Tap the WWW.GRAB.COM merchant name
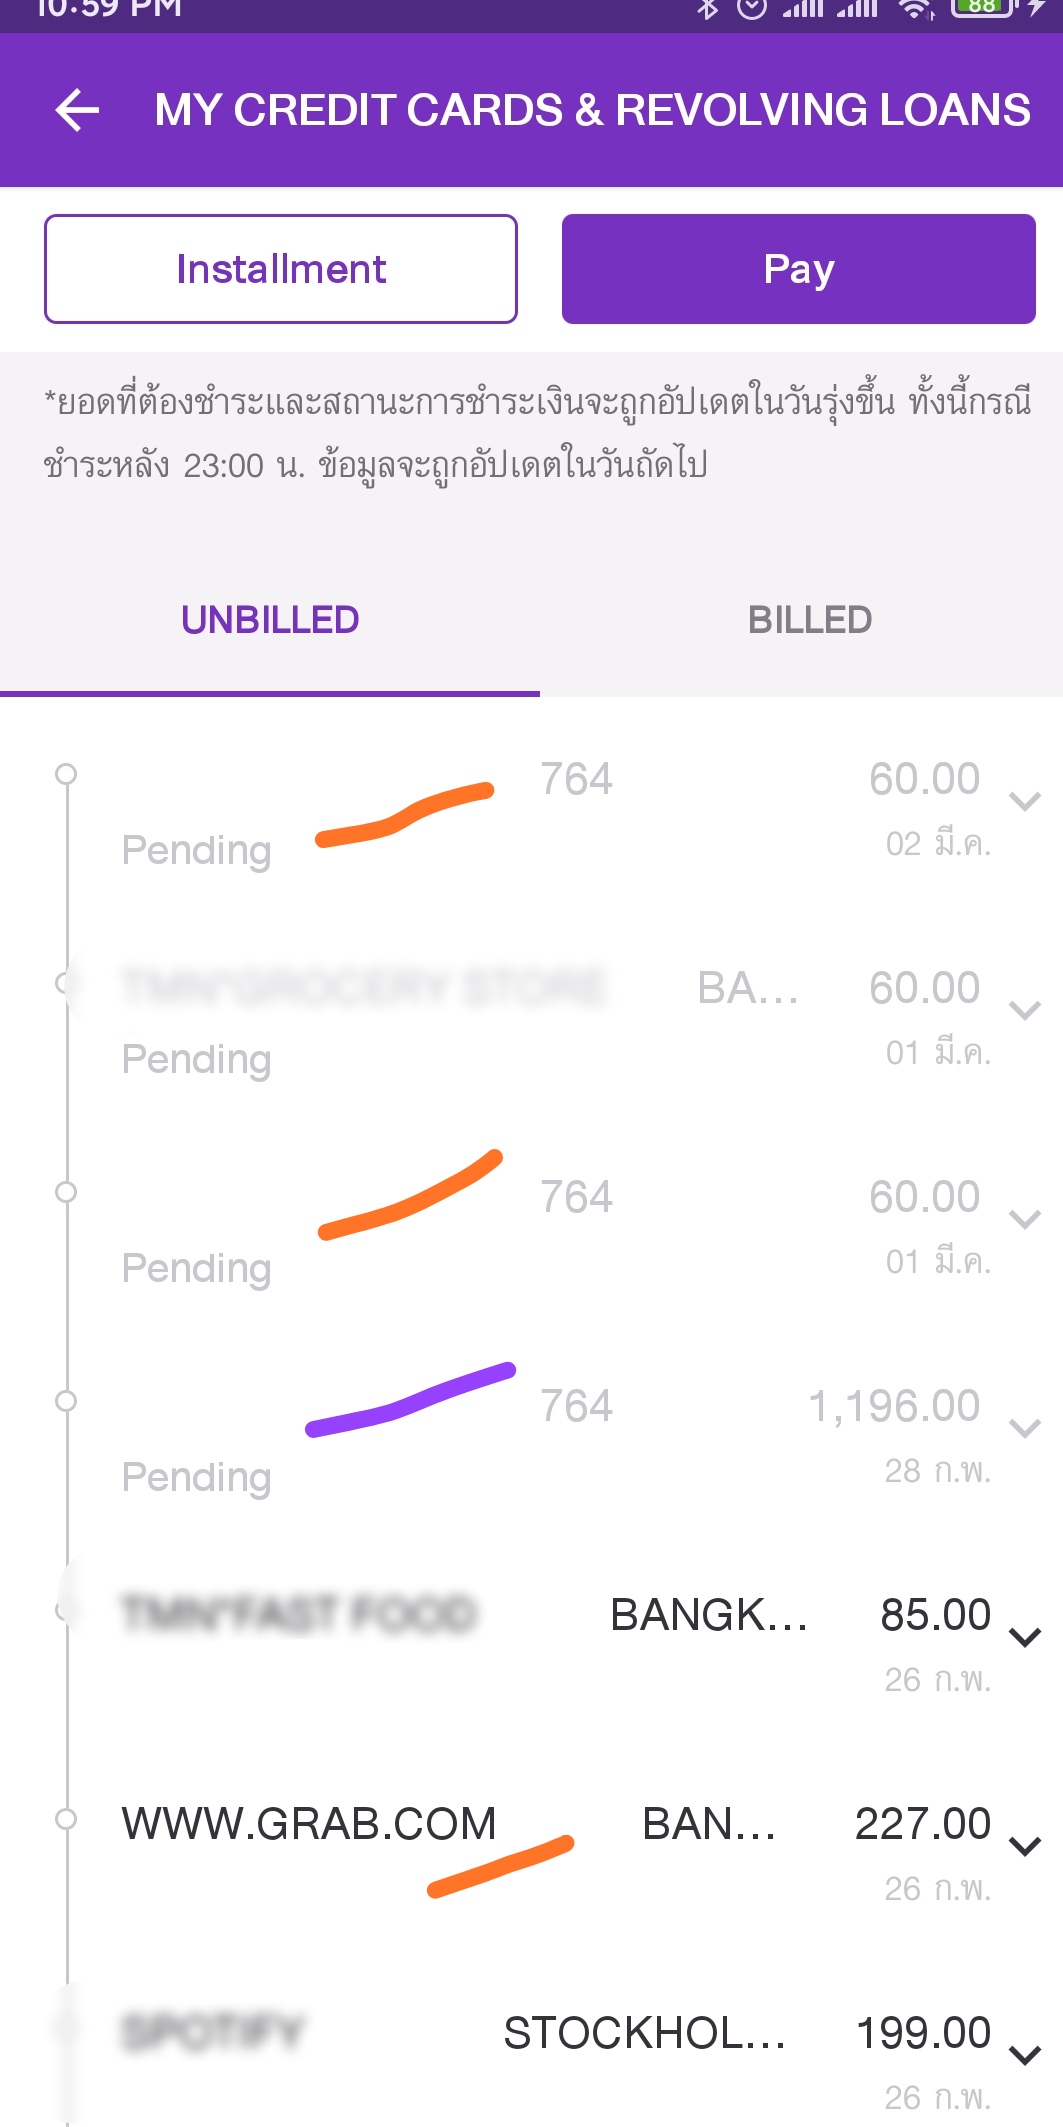The width and height of the screenshot is (1063, 2127). tap(309, 1824)
